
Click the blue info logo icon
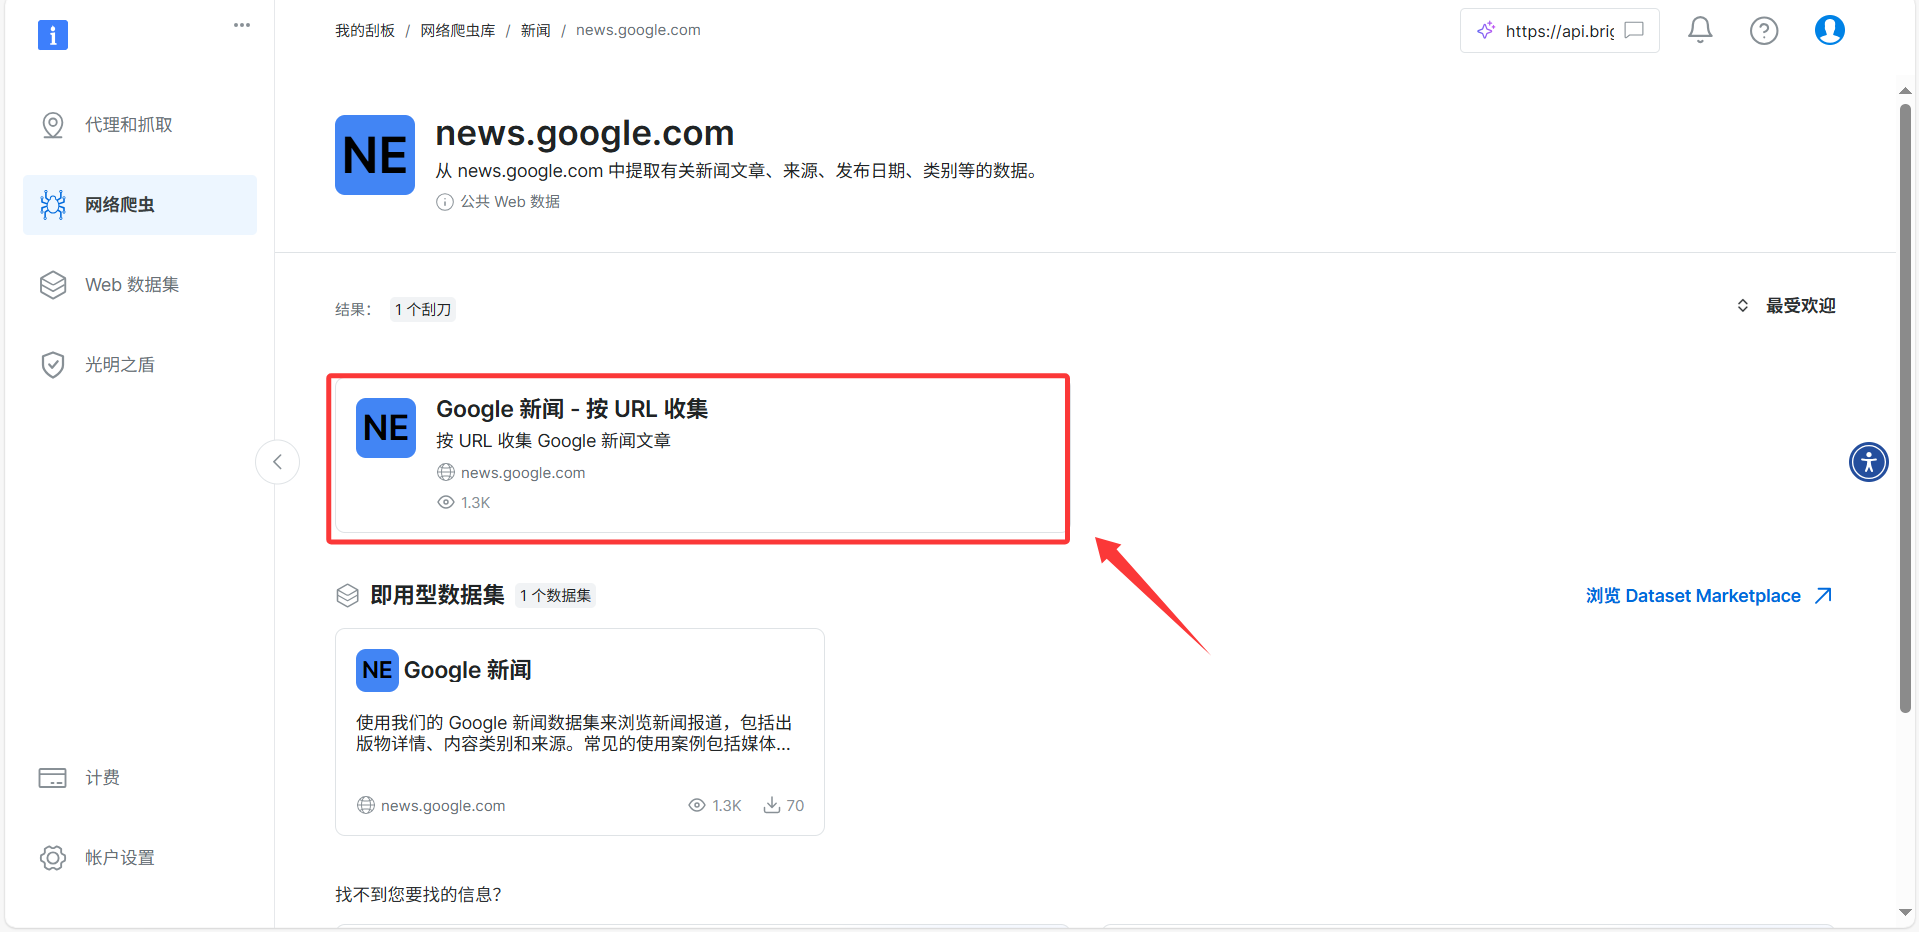pos(53,35)
